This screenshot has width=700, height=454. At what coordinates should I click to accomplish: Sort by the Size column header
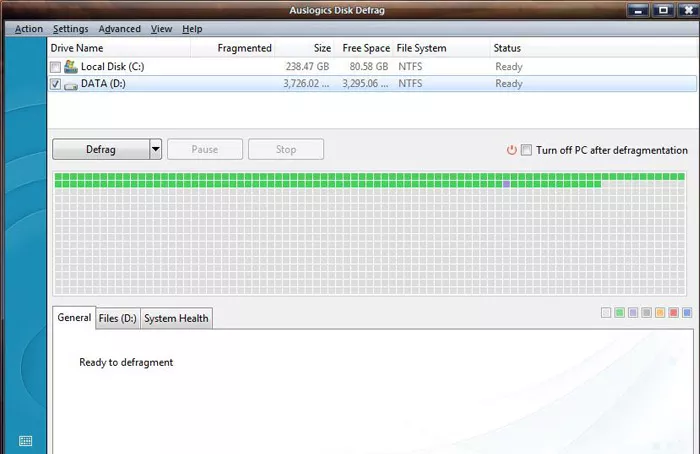point(304,48)
